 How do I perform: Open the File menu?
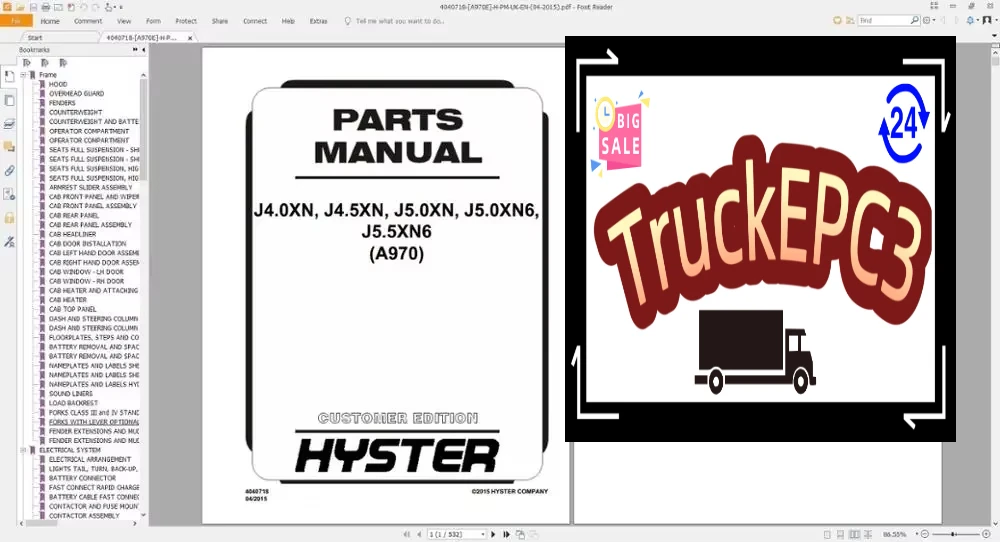(x=16, y=21)
